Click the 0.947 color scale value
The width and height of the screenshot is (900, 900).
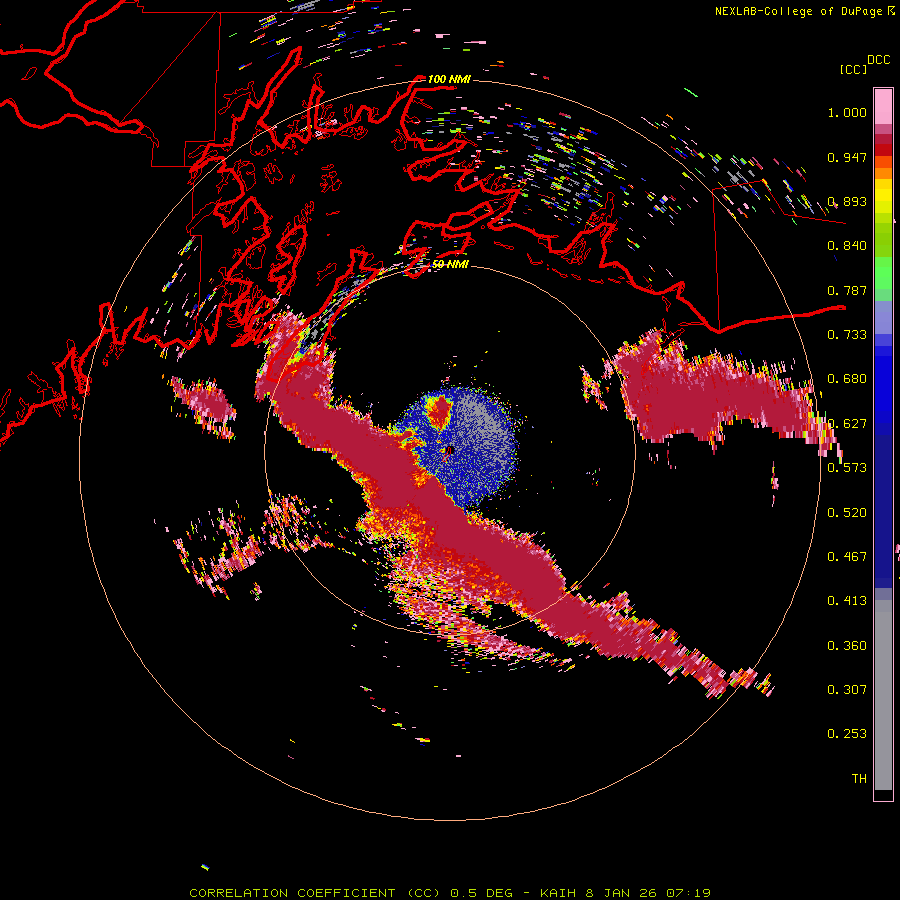coord(847,157)
